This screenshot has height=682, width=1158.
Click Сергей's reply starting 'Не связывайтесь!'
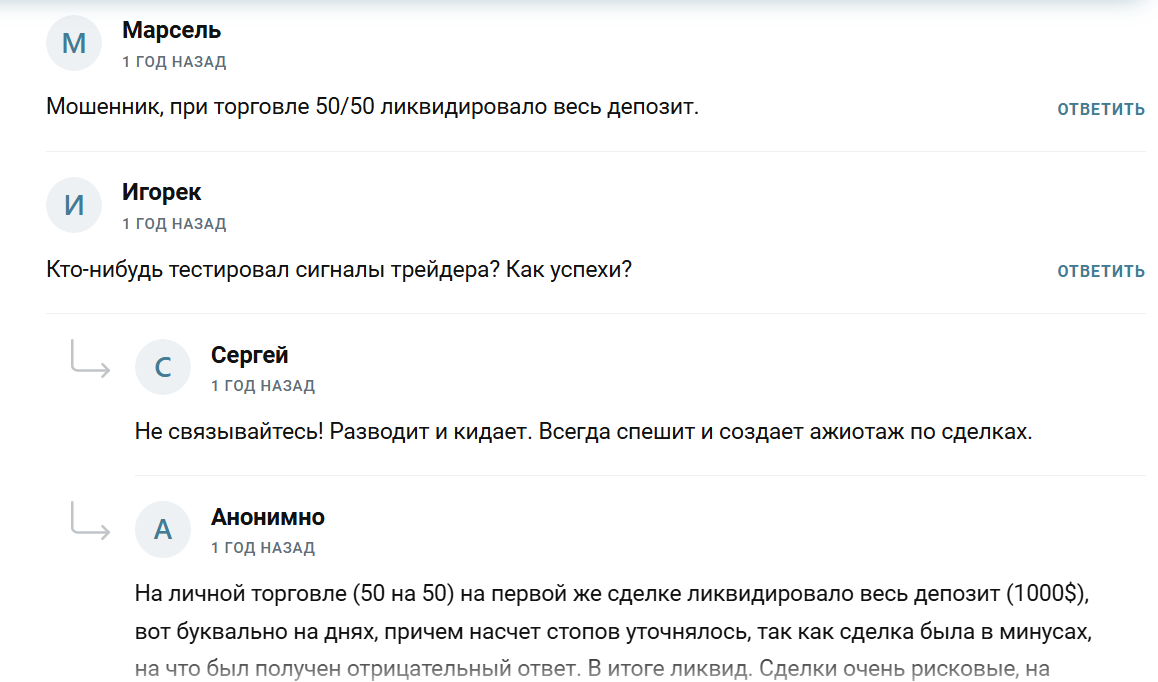click(583, 432)
